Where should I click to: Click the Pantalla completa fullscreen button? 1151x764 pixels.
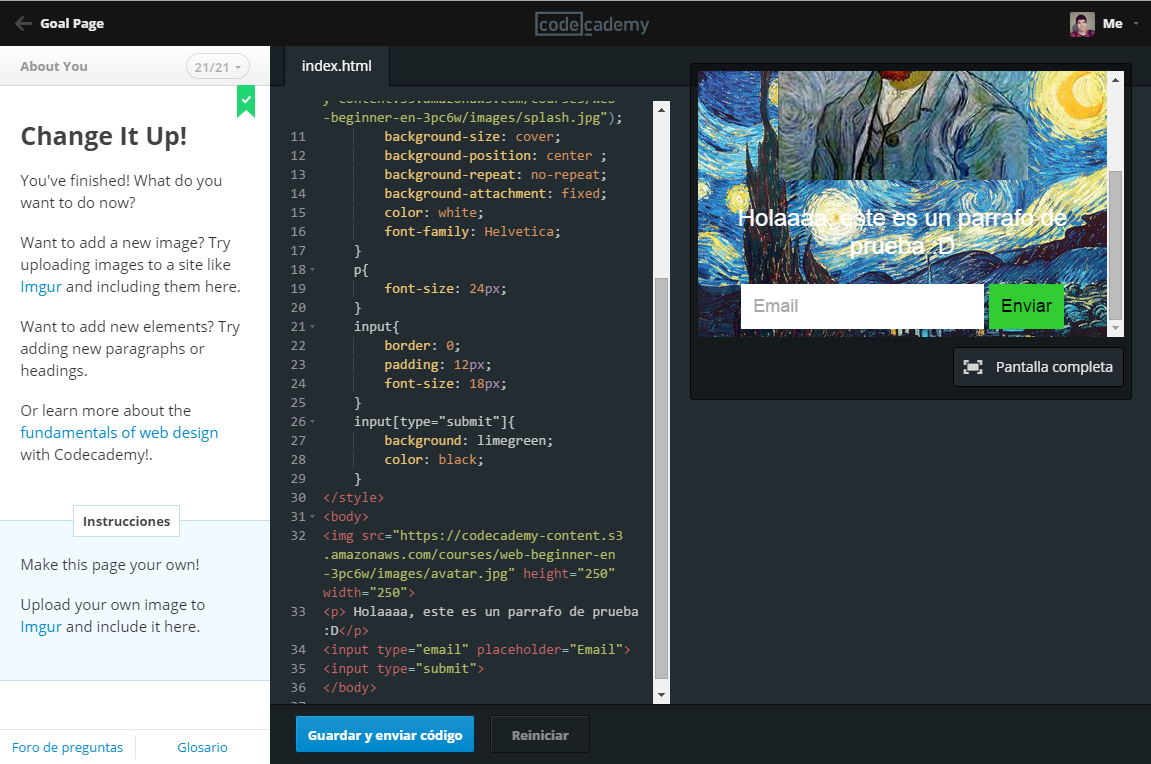point(1039,367)
